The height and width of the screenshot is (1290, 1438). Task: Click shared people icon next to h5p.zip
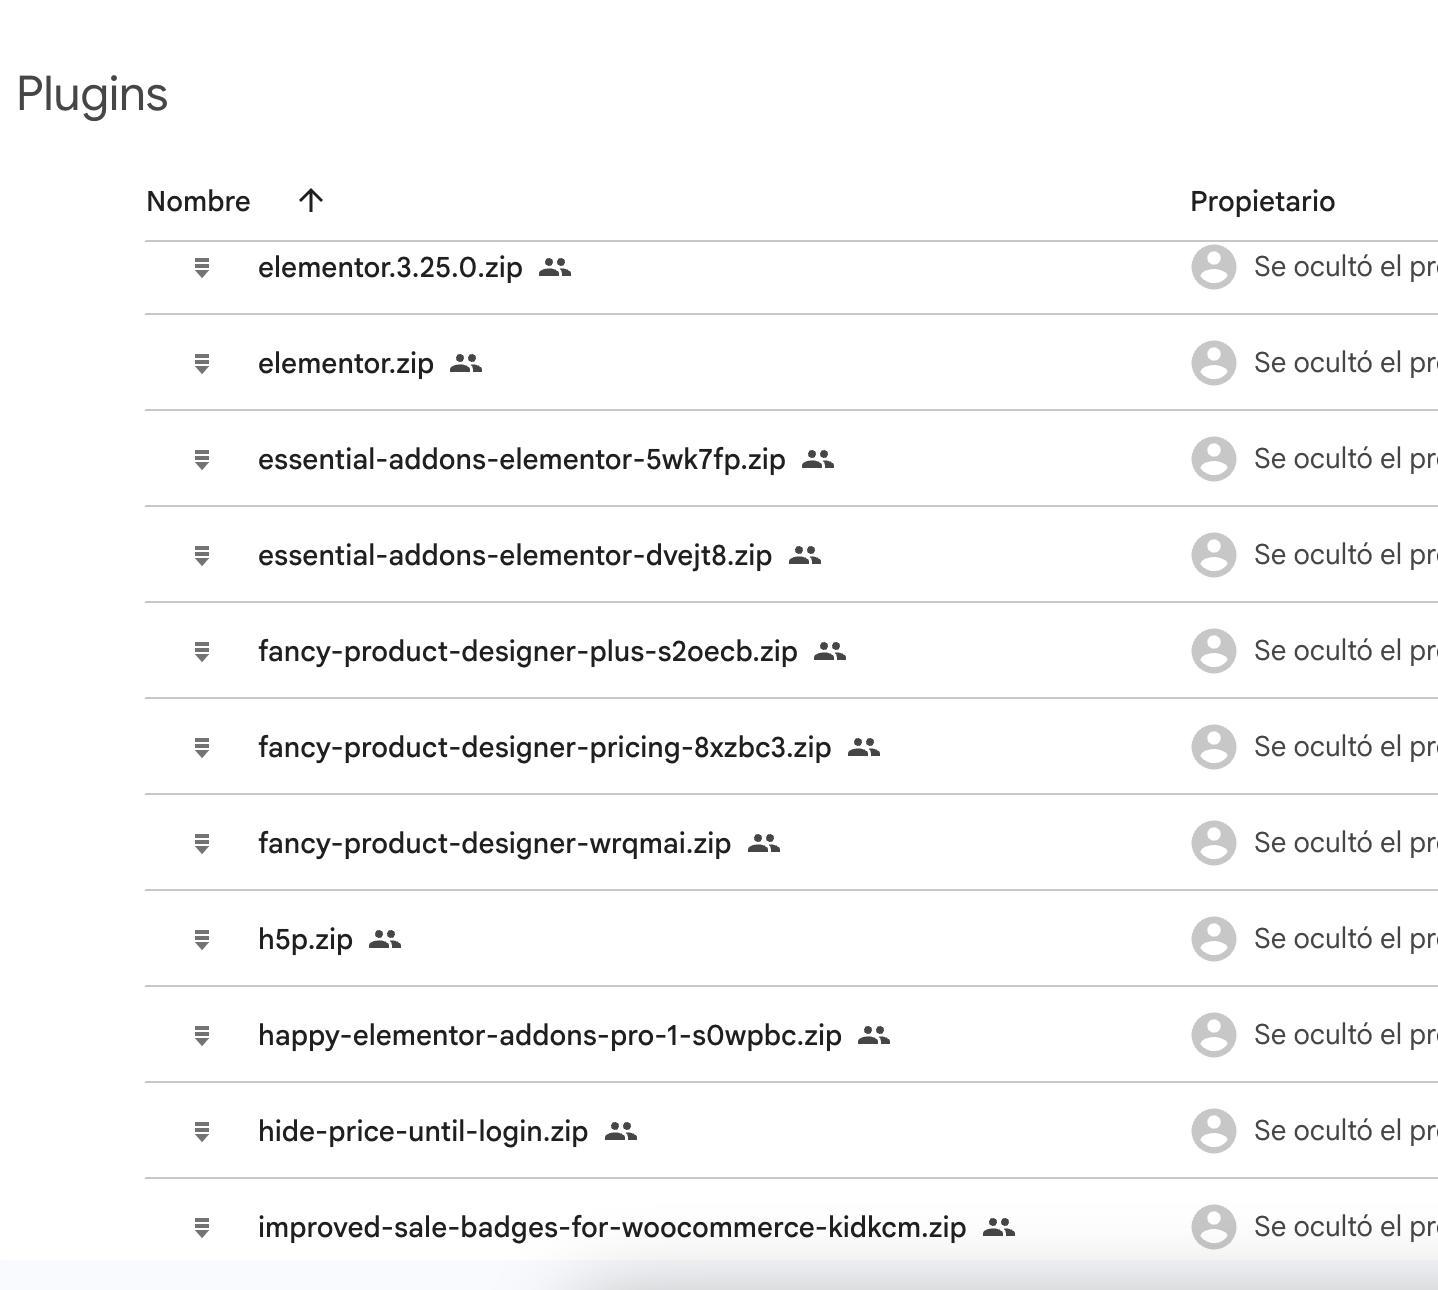coord(385,940)
